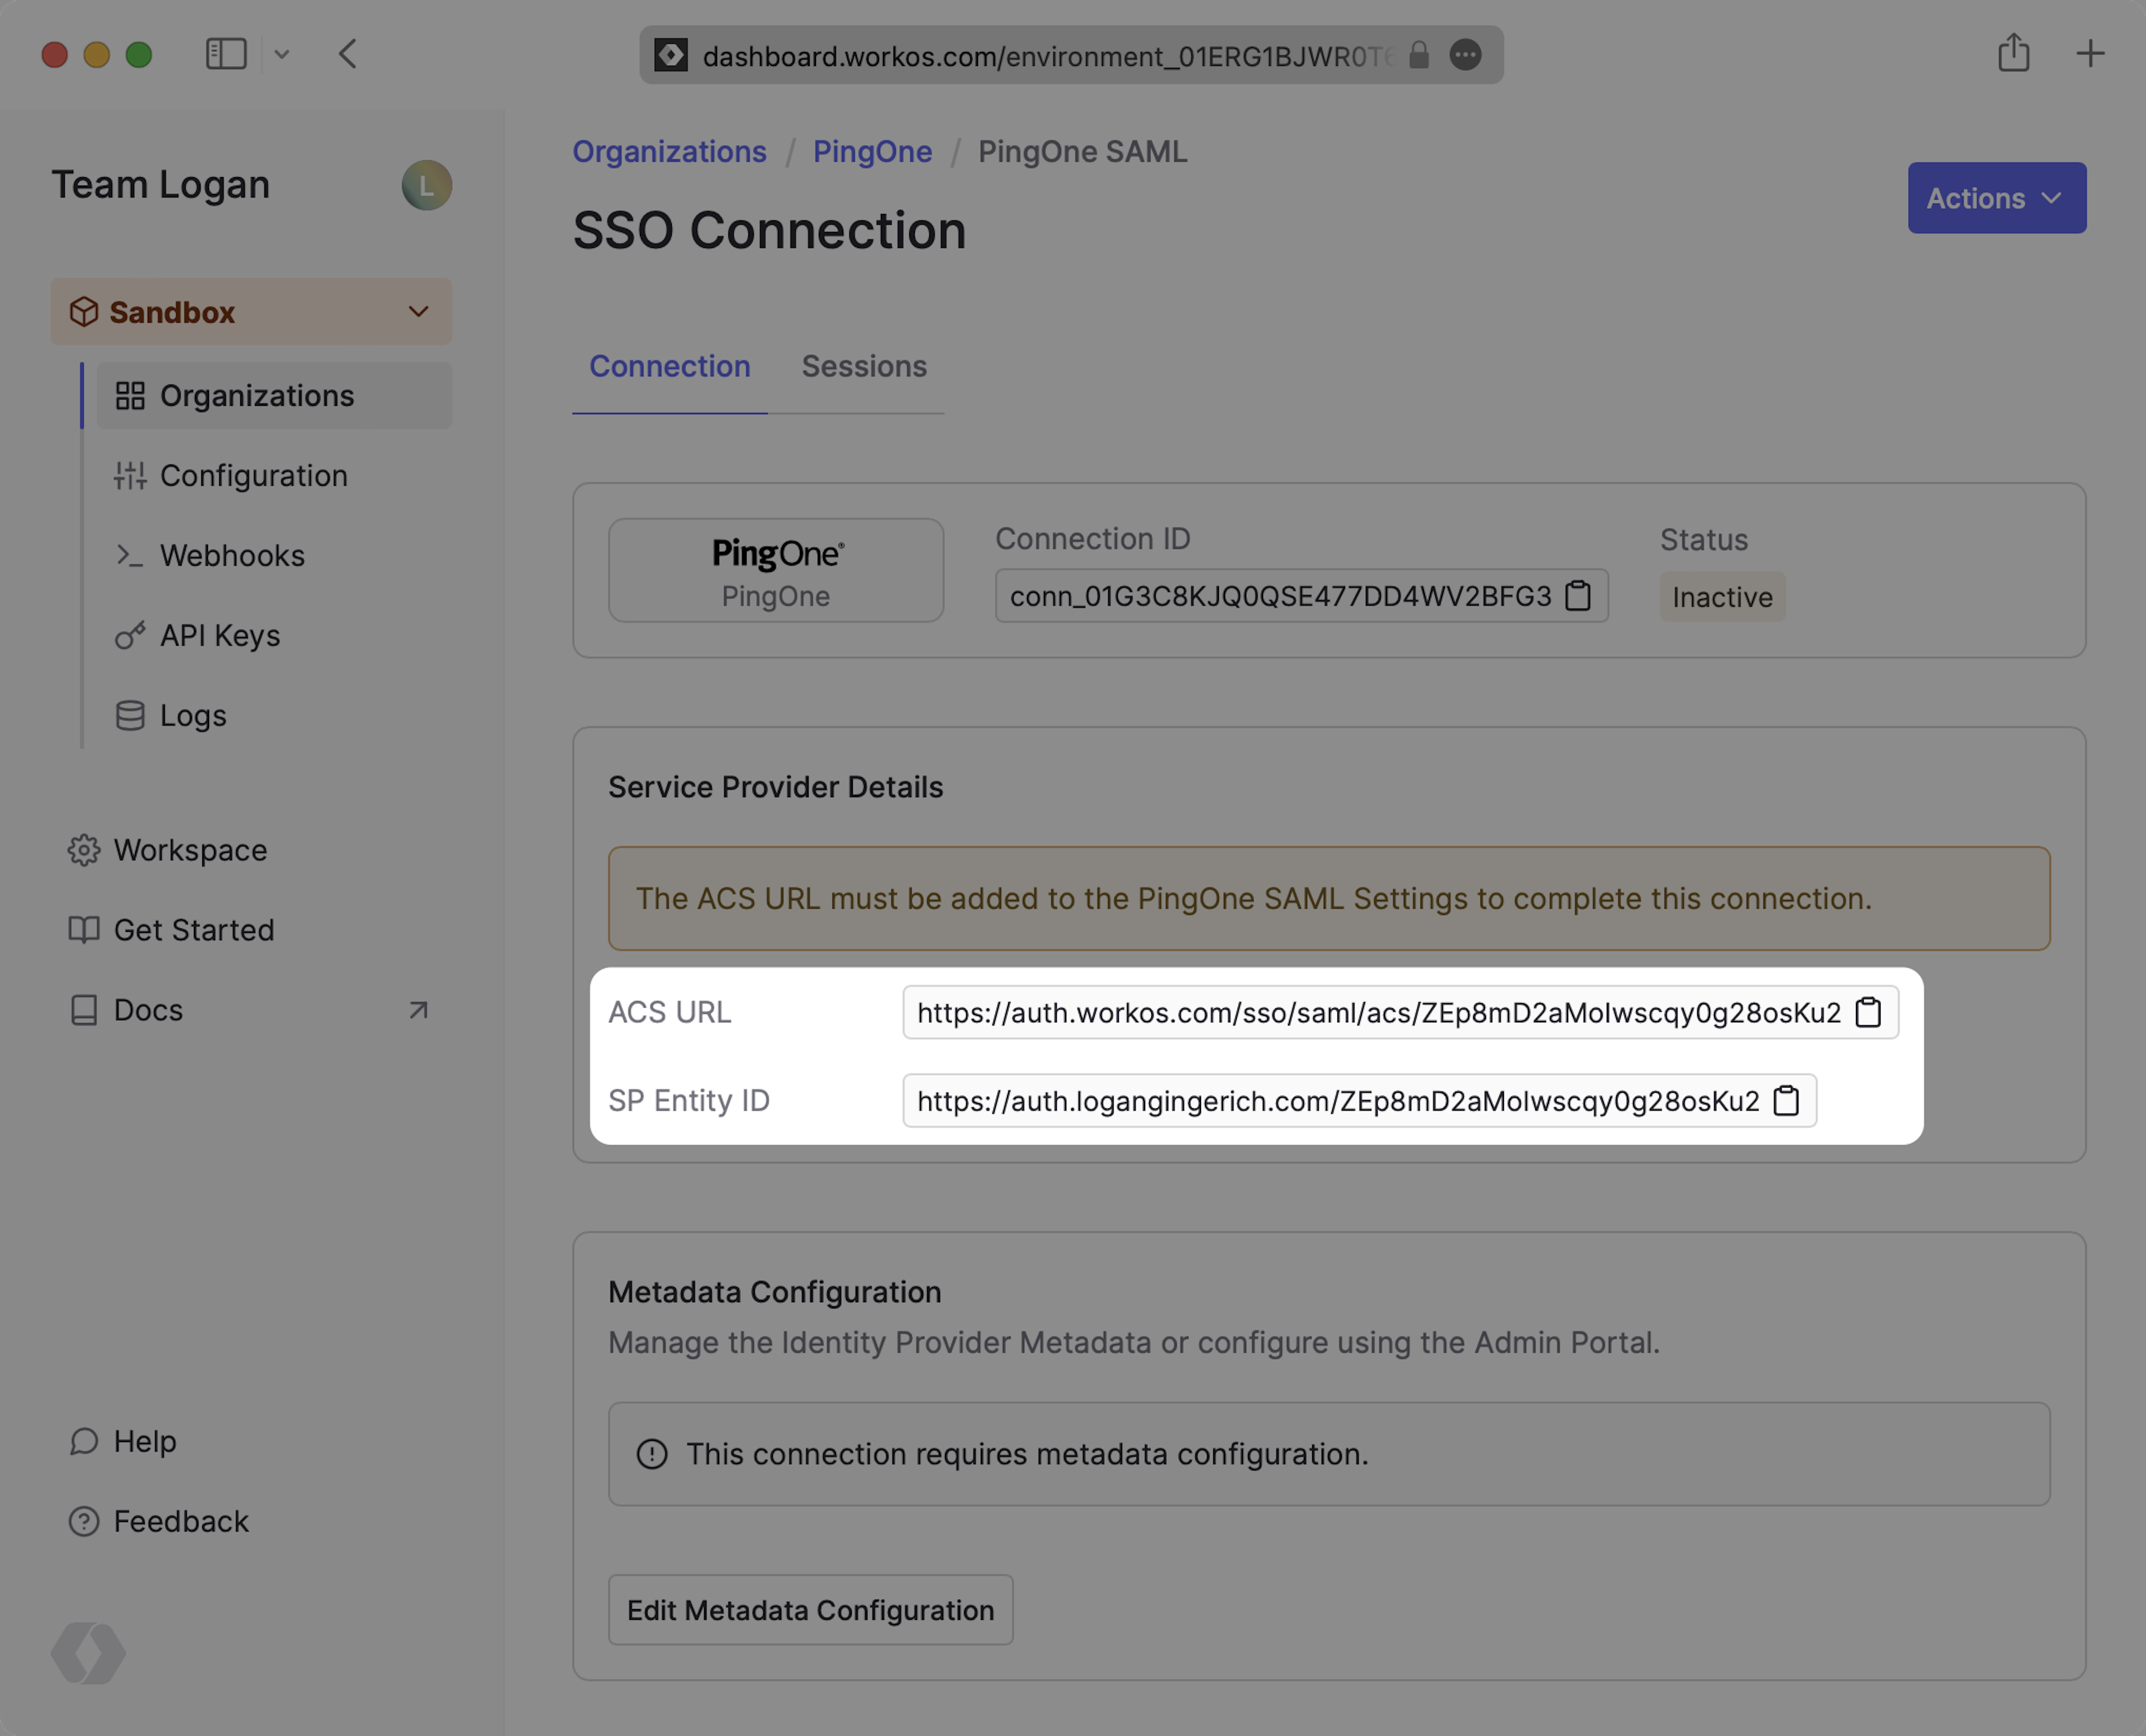Screen dimensions: 2146x1736
Task: Open API Keys in the sidebar
Action: (x=220, y=635)
